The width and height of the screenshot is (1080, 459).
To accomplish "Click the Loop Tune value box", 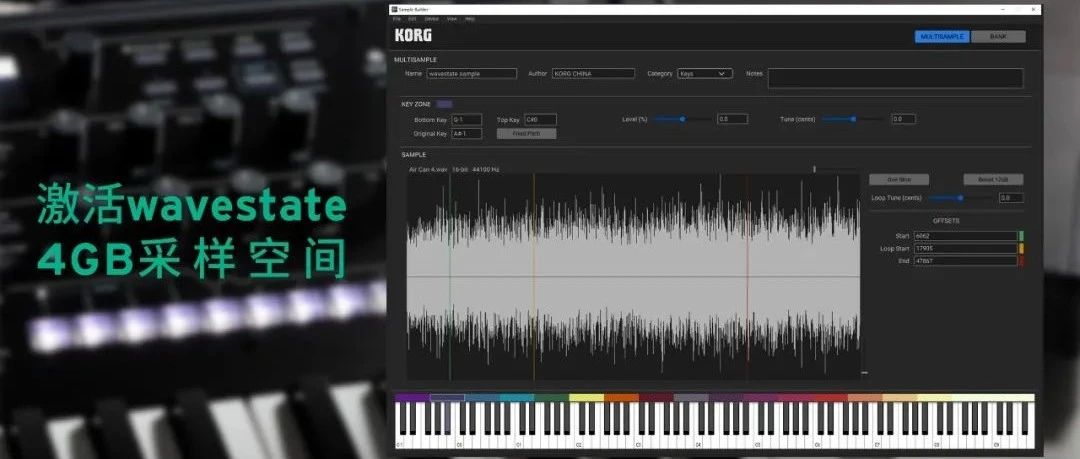I will 1011,198.
